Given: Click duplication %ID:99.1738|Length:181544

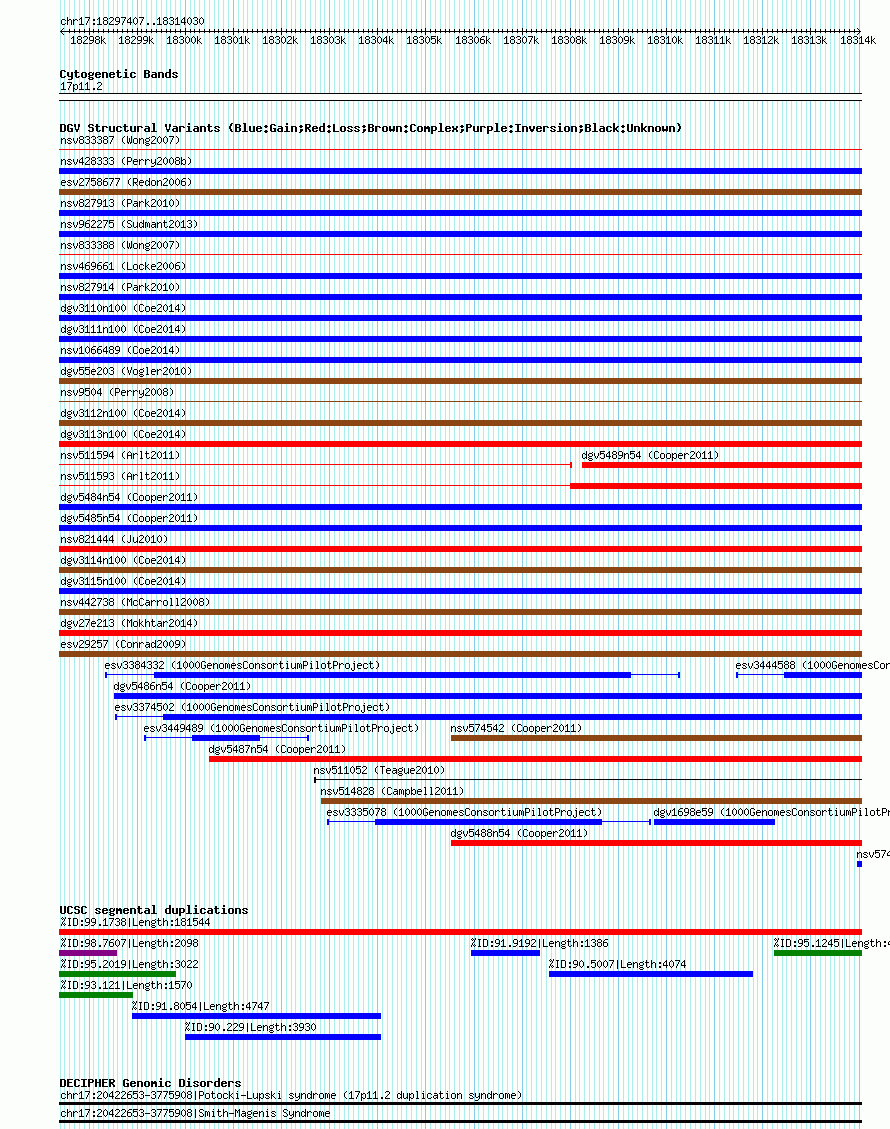Looking at the screenshot, I should (135, 922).
